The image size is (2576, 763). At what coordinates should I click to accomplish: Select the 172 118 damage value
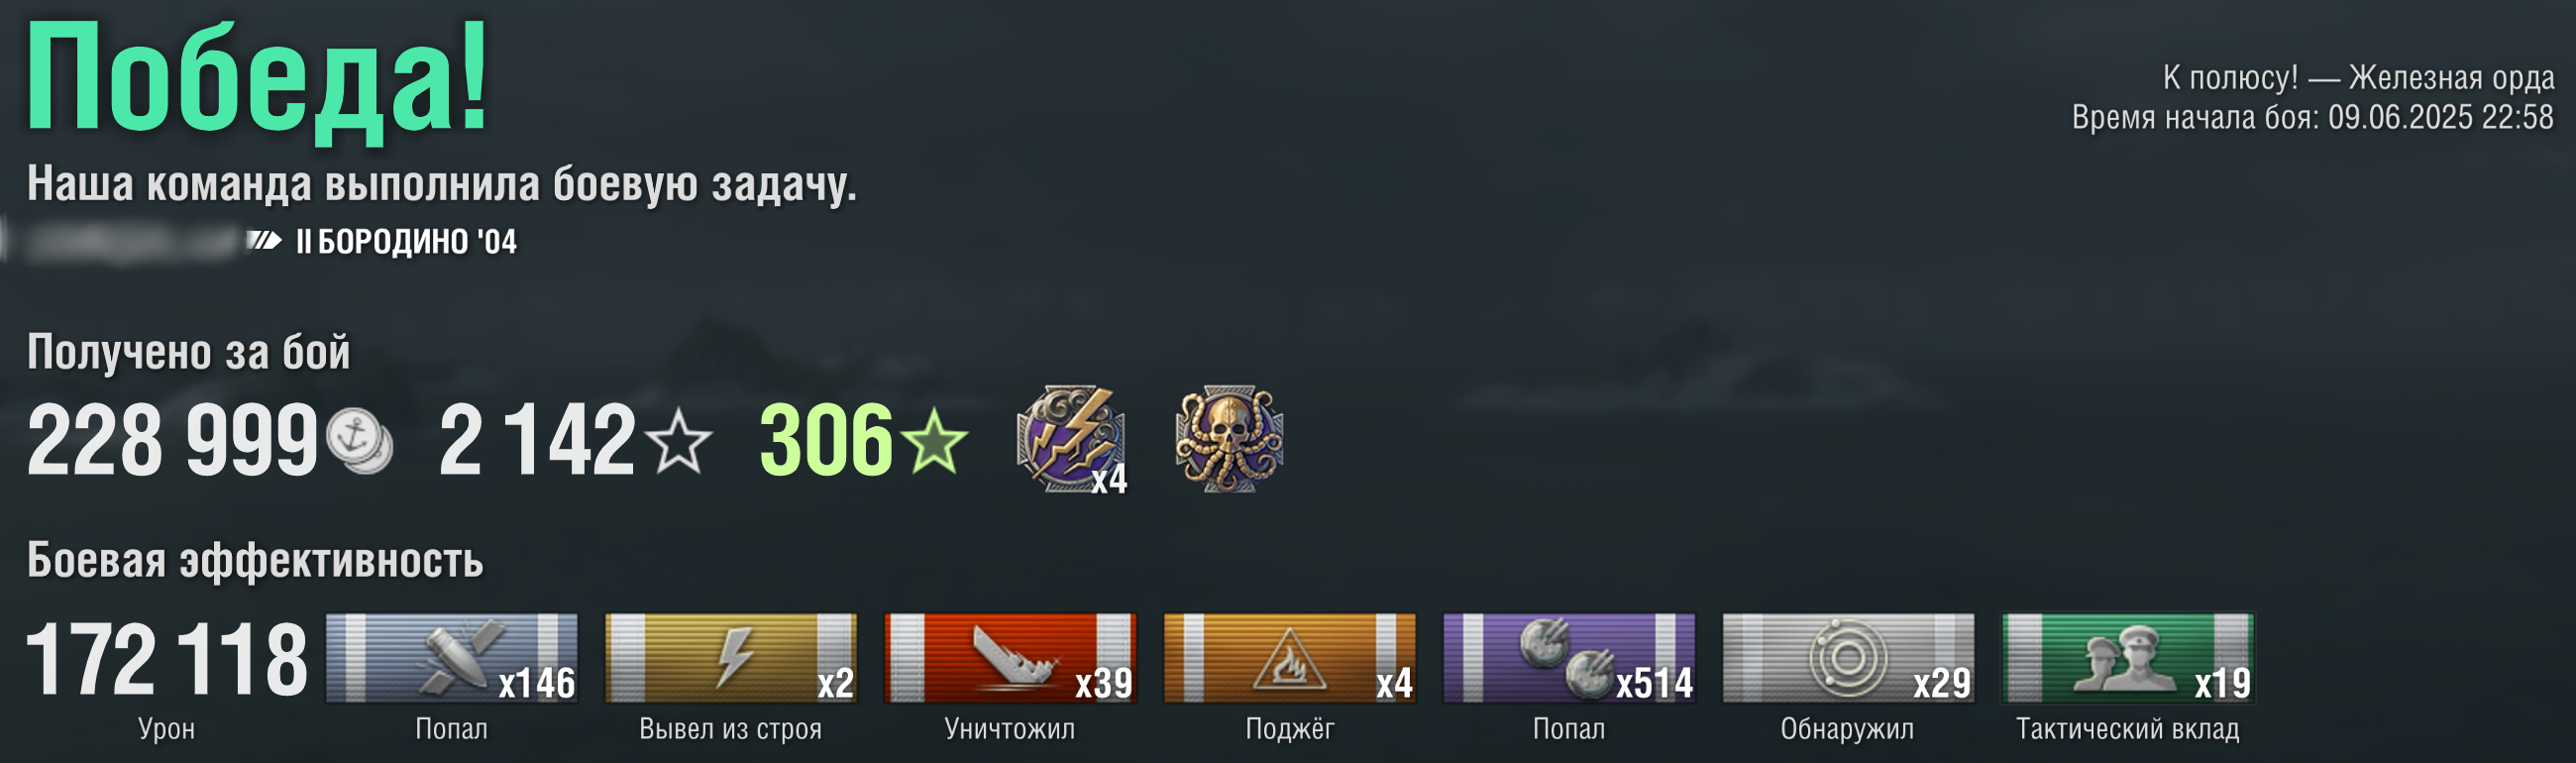click(167, 658)
